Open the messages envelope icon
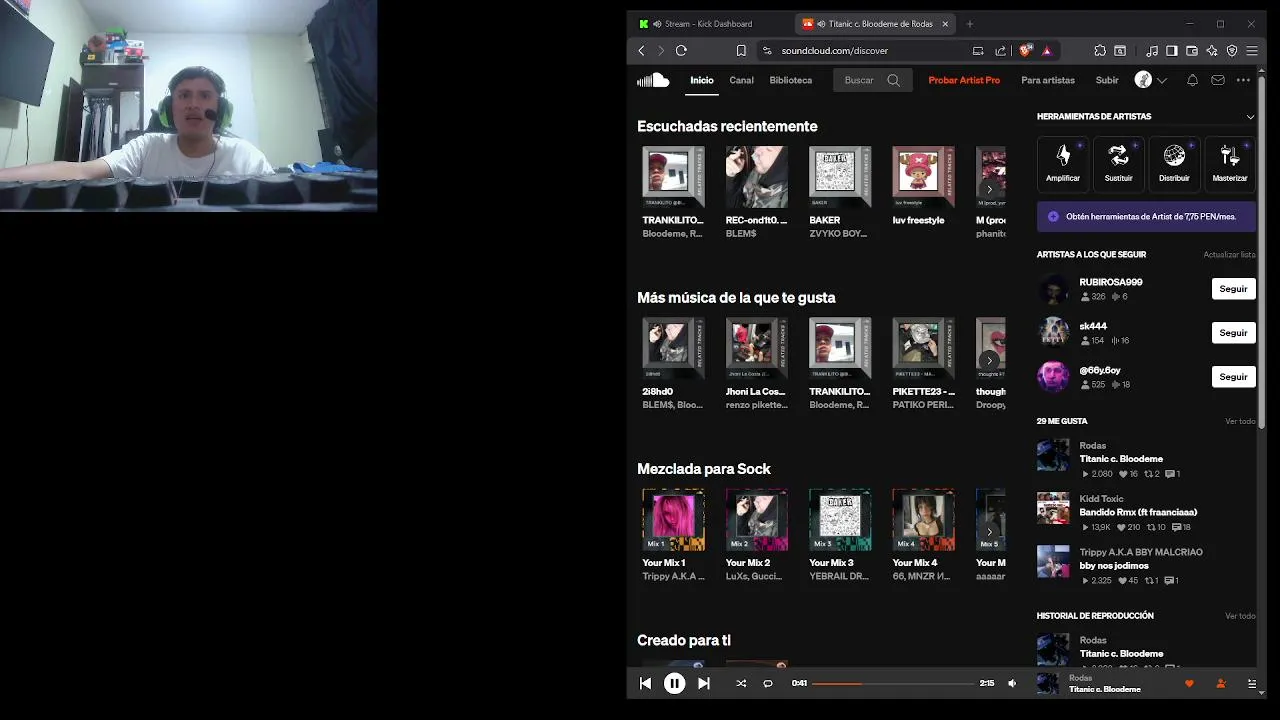This screenshot has width=1280, height=720. [x=1218, y=80]
